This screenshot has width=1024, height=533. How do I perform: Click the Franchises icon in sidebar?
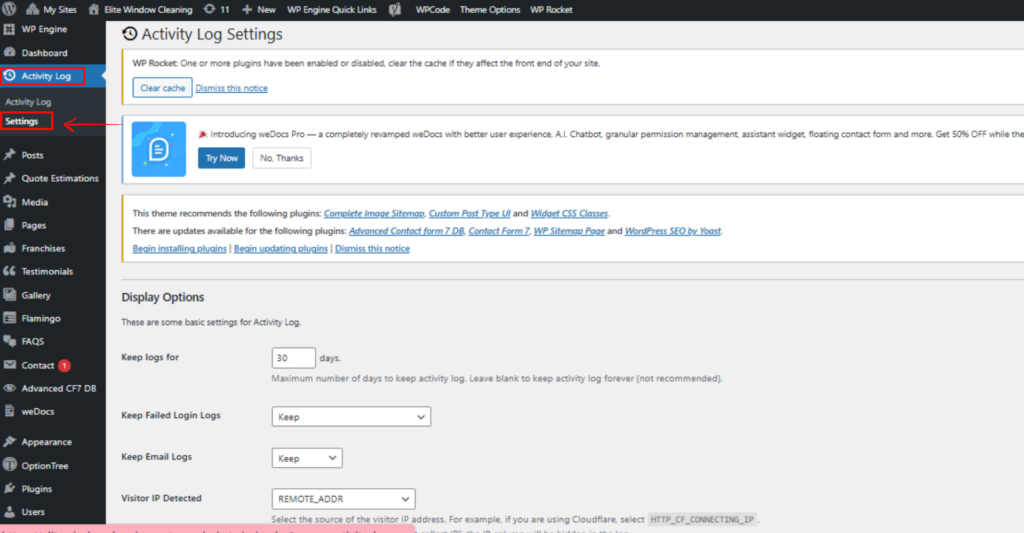pos(9,248)
